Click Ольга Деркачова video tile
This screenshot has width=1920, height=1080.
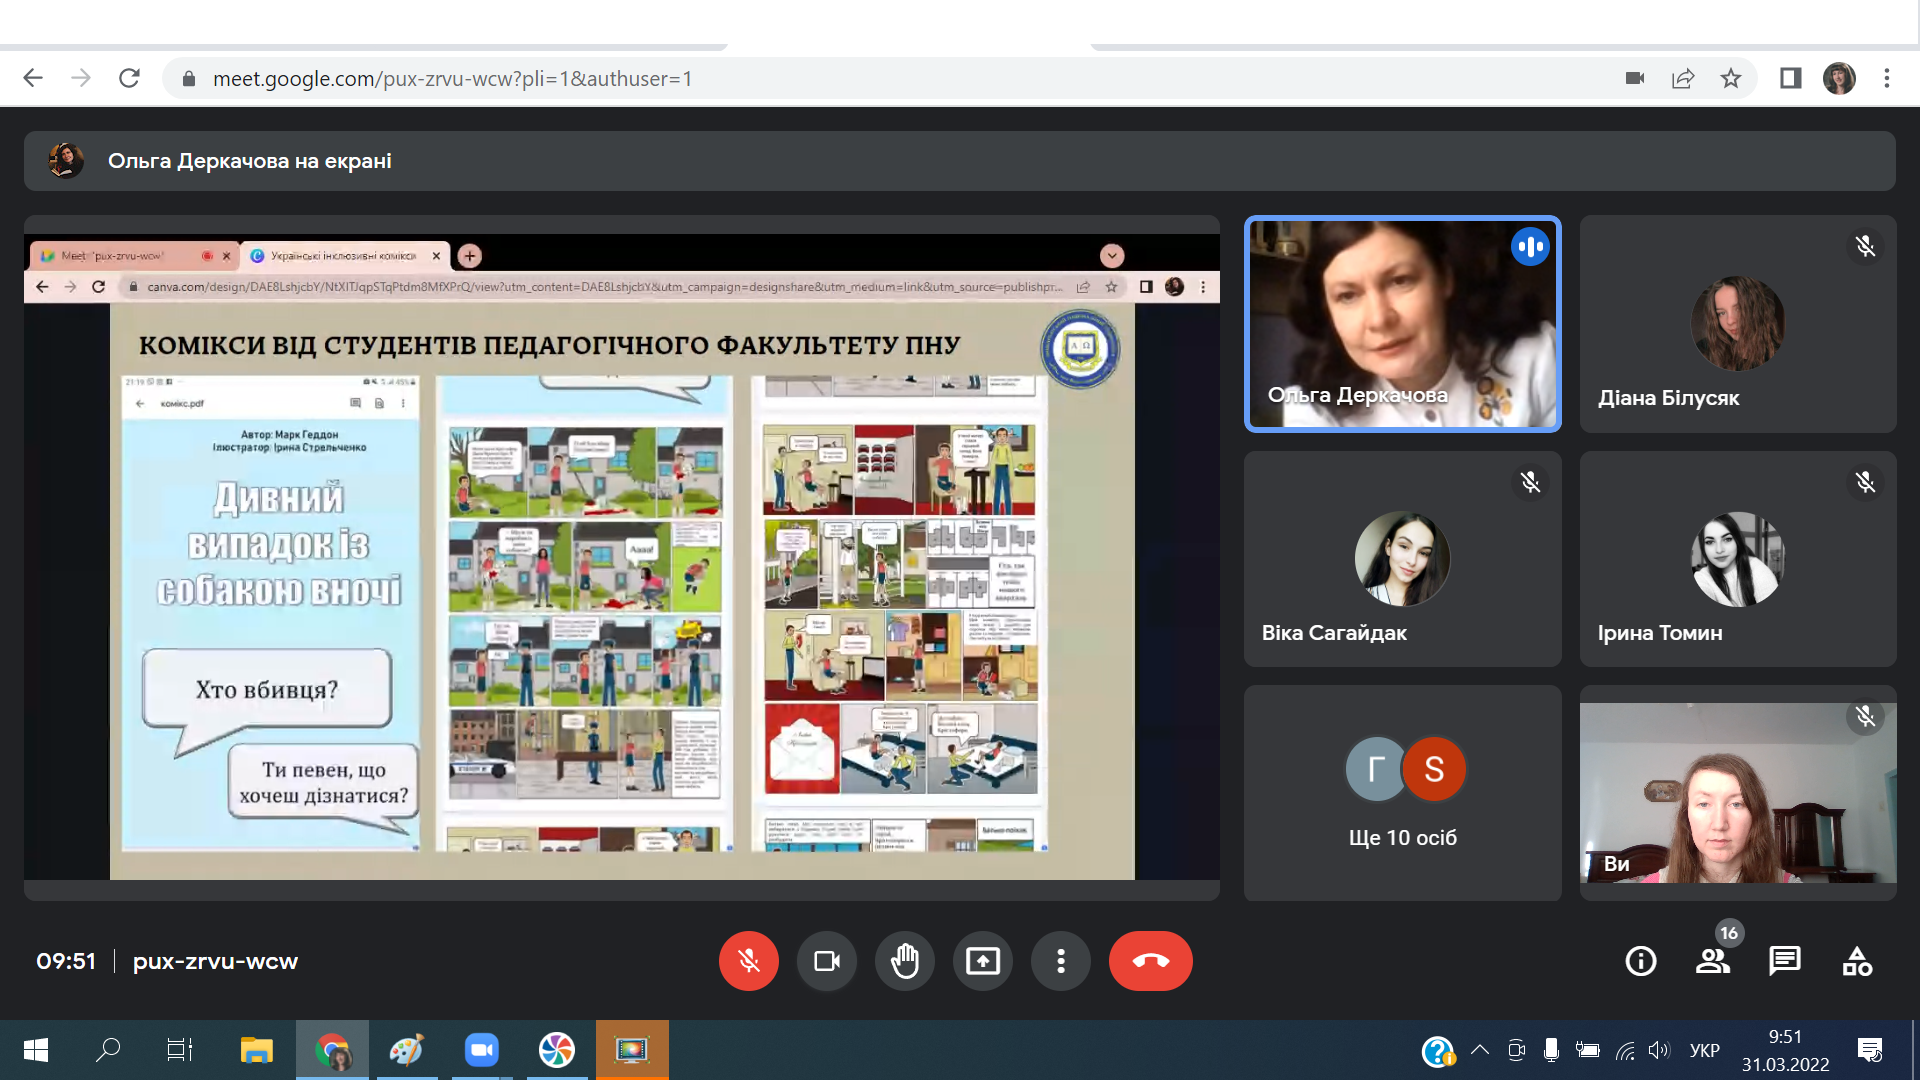[1402, 323]
